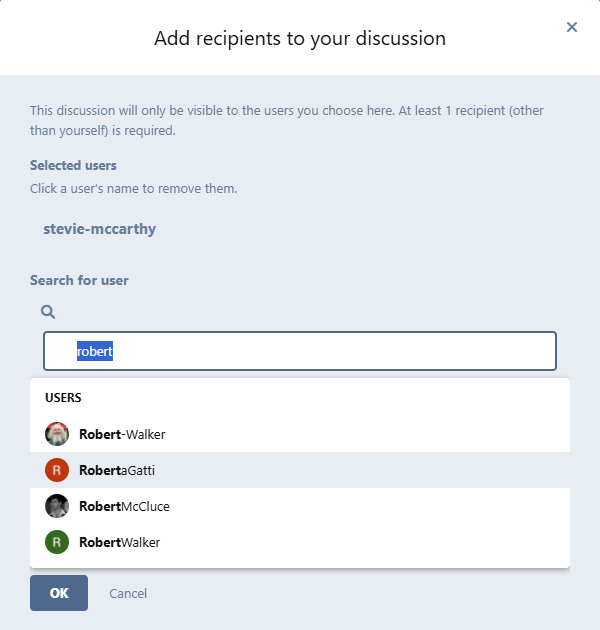Click the USERS heading in results

[x=63, y=397]
